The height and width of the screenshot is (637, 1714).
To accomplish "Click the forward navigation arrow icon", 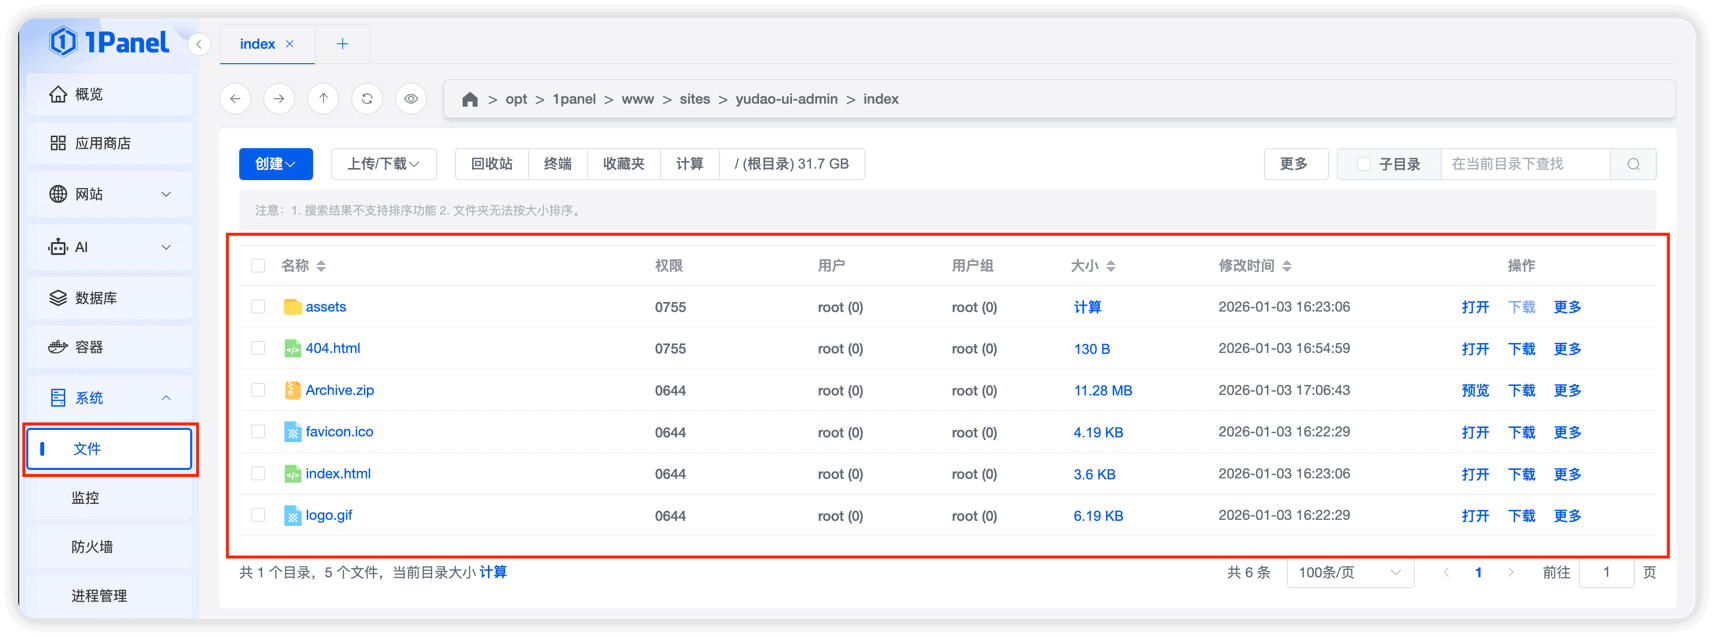I will pyautogui.click(x=279, y=99).
